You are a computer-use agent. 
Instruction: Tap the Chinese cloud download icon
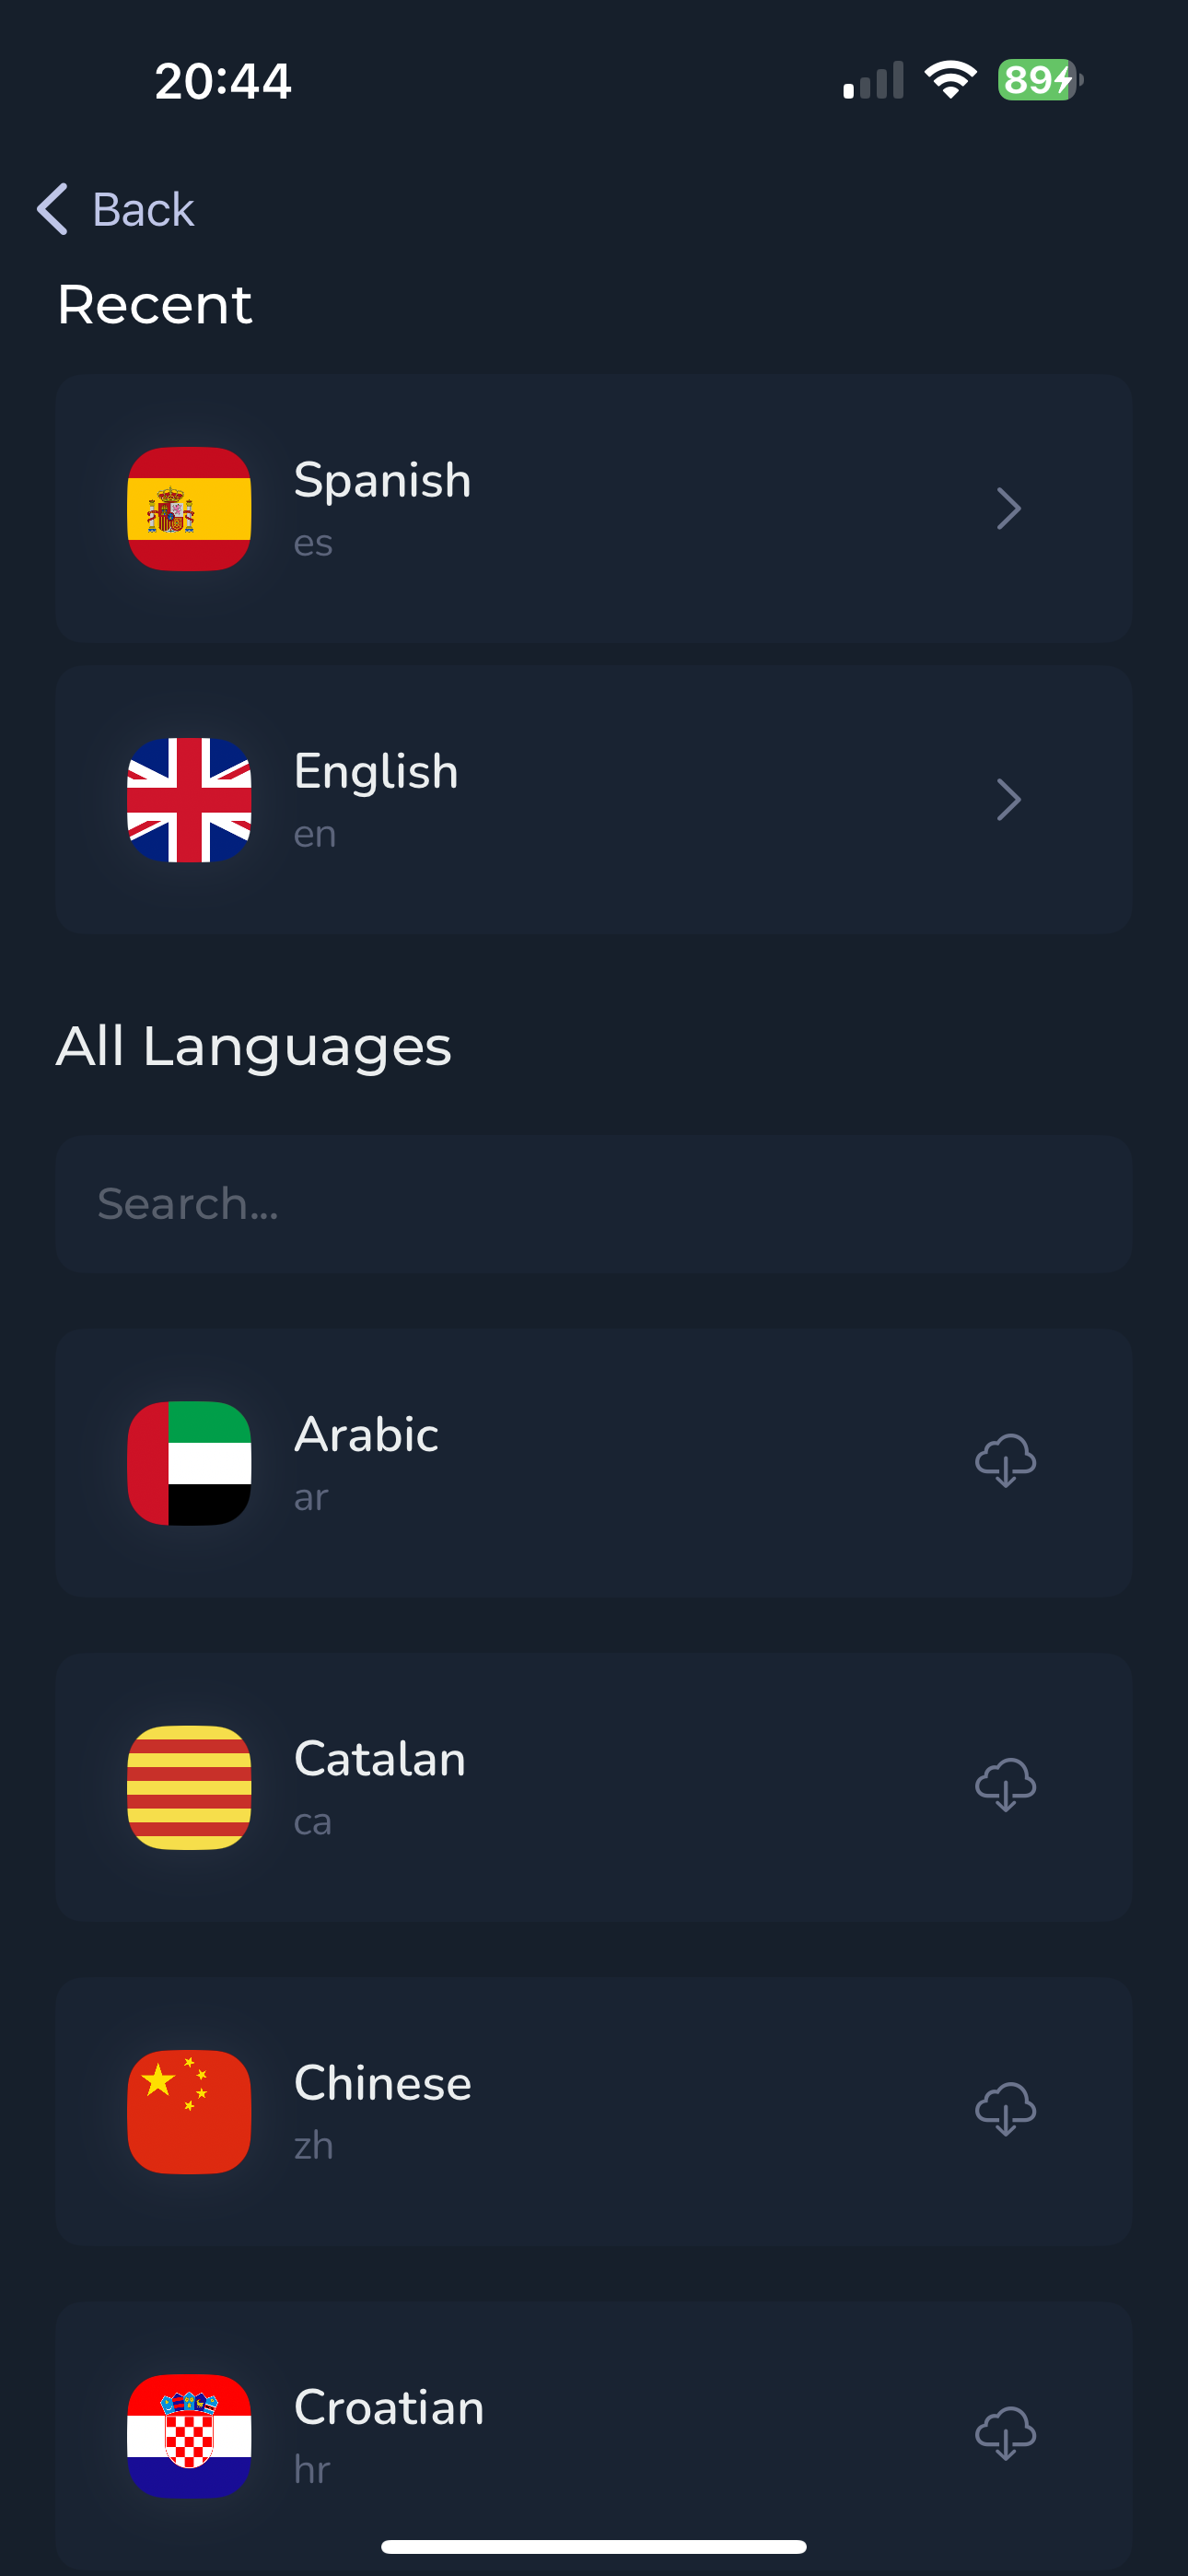pos(1005,2109)
